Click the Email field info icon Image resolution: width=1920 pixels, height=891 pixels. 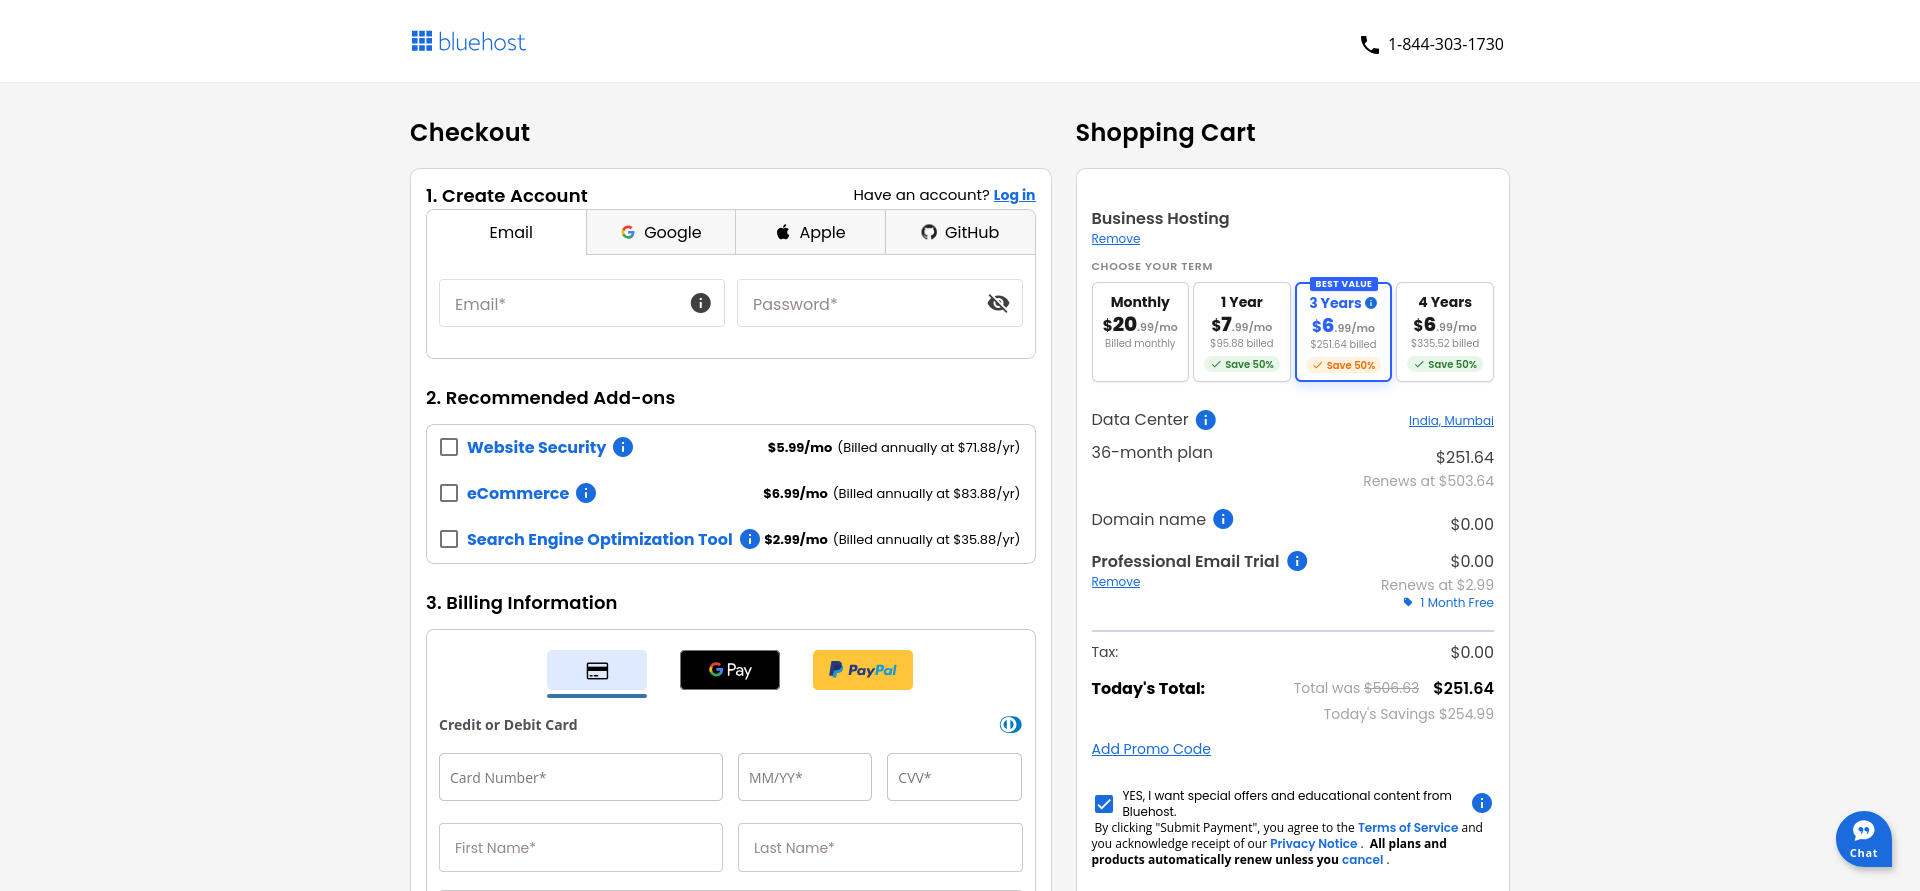point(701,303)
